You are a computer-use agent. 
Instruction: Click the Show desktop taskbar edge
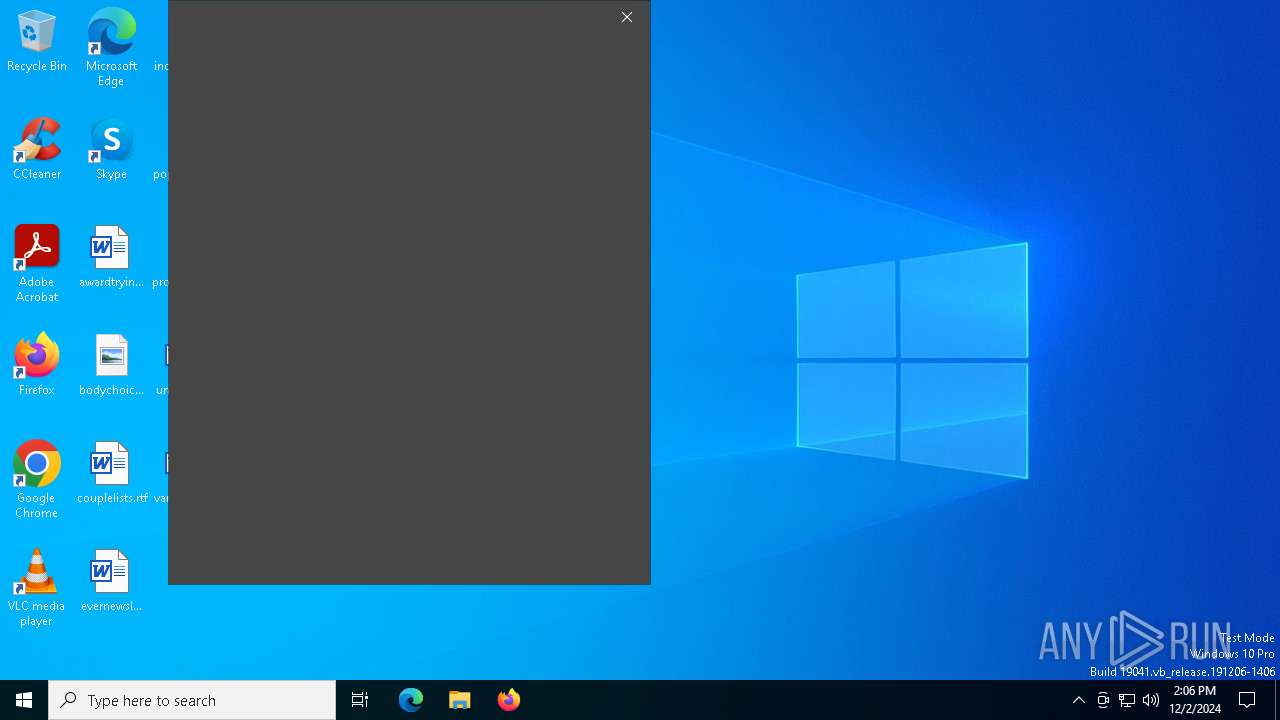click(1277, 700)
